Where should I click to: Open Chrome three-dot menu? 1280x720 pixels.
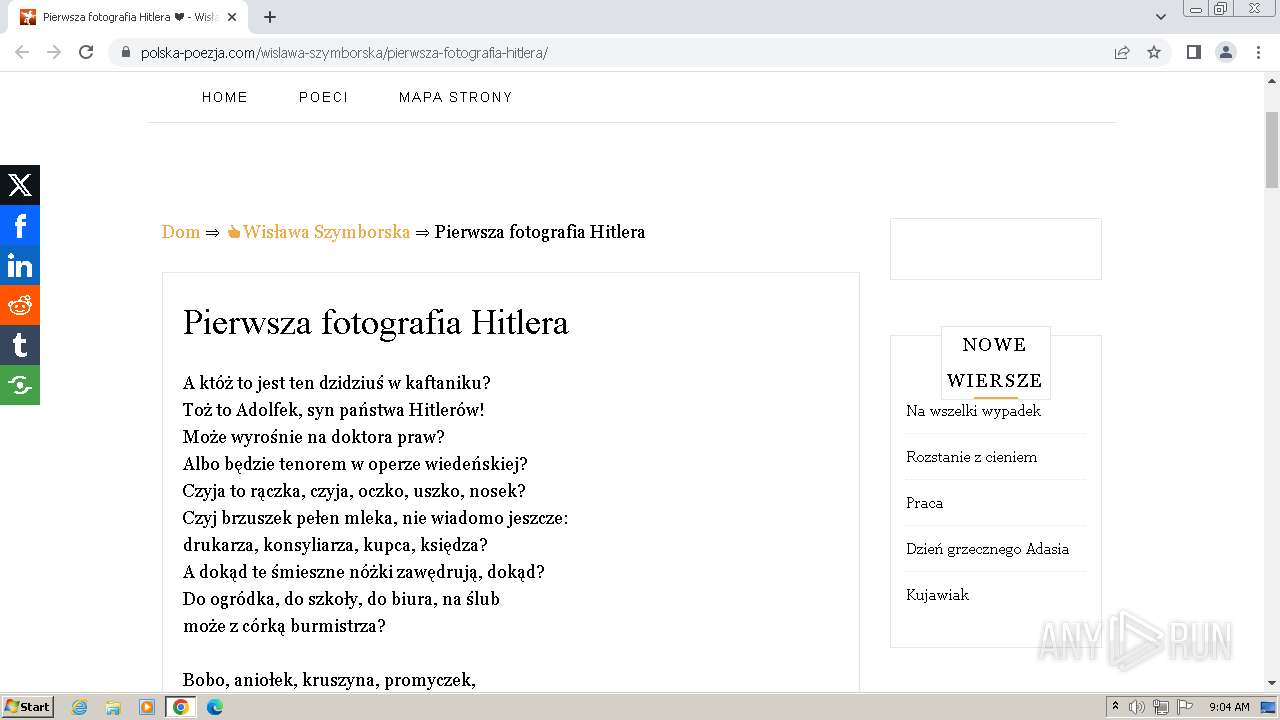coord(1258,52)
